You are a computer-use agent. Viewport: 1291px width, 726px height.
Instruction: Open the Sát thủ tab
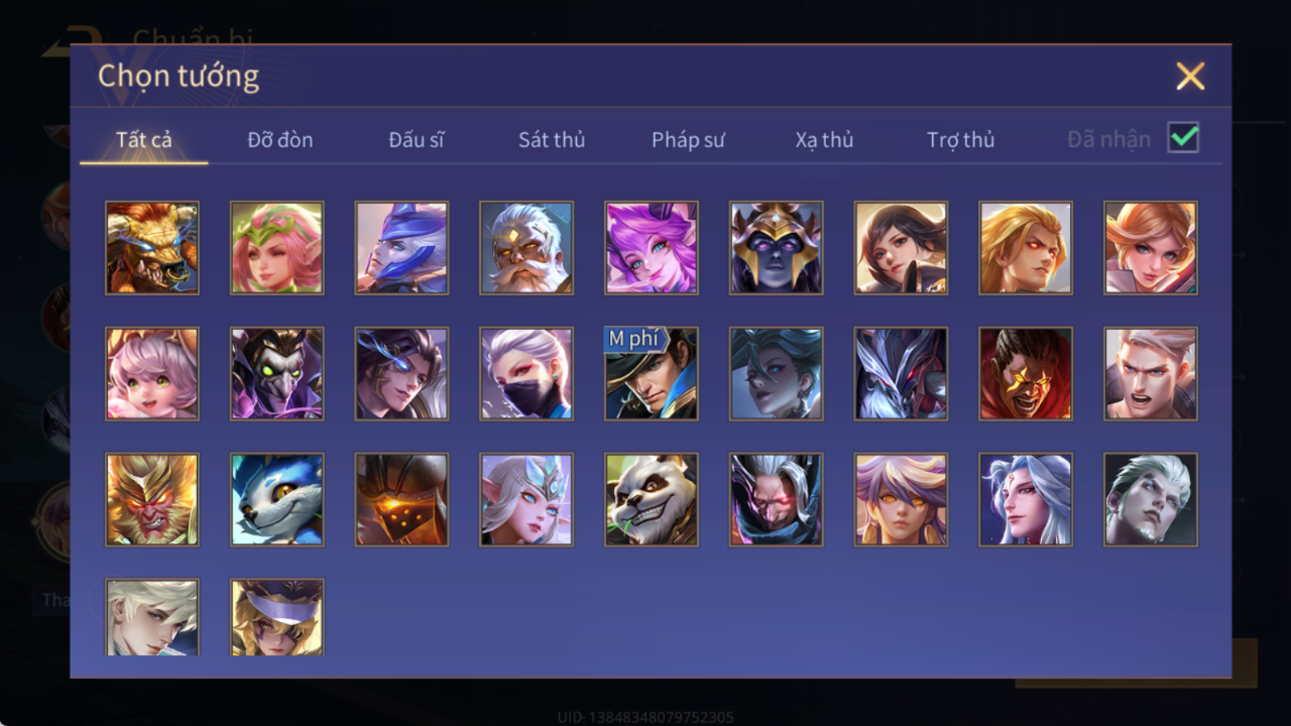[551, 140]
